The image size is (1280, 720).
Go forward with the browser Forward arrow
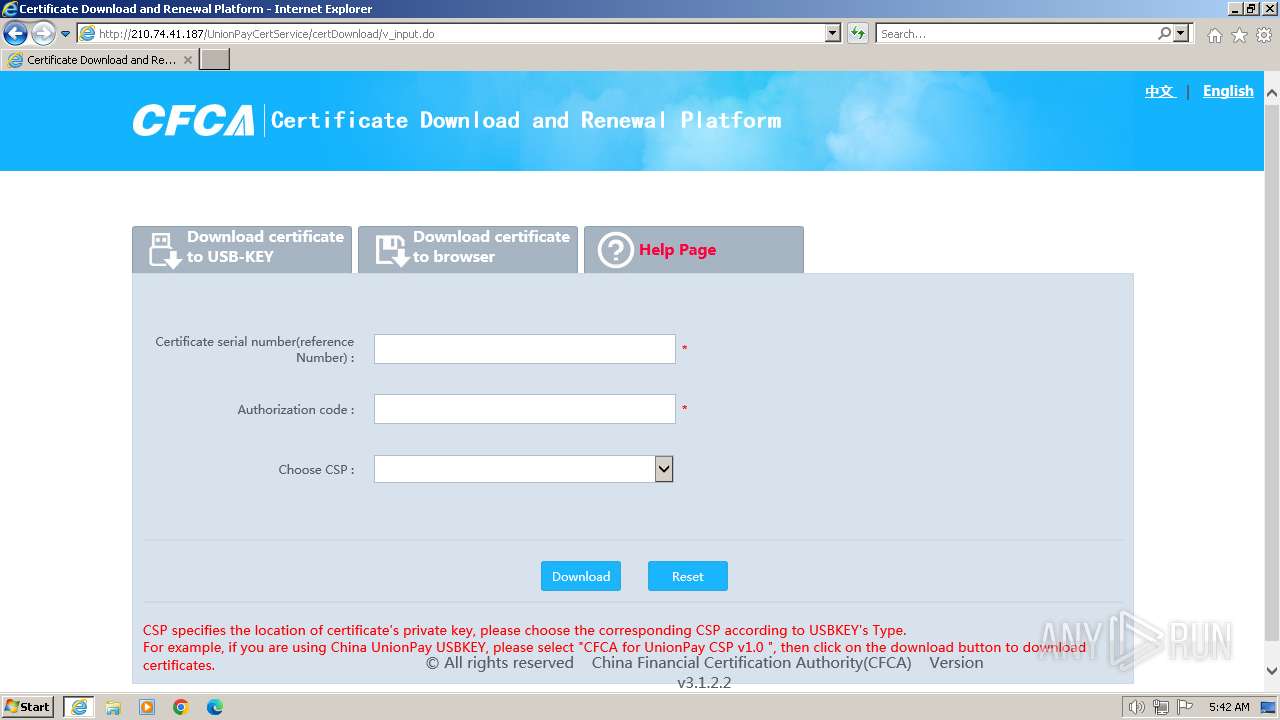(43, 34)
